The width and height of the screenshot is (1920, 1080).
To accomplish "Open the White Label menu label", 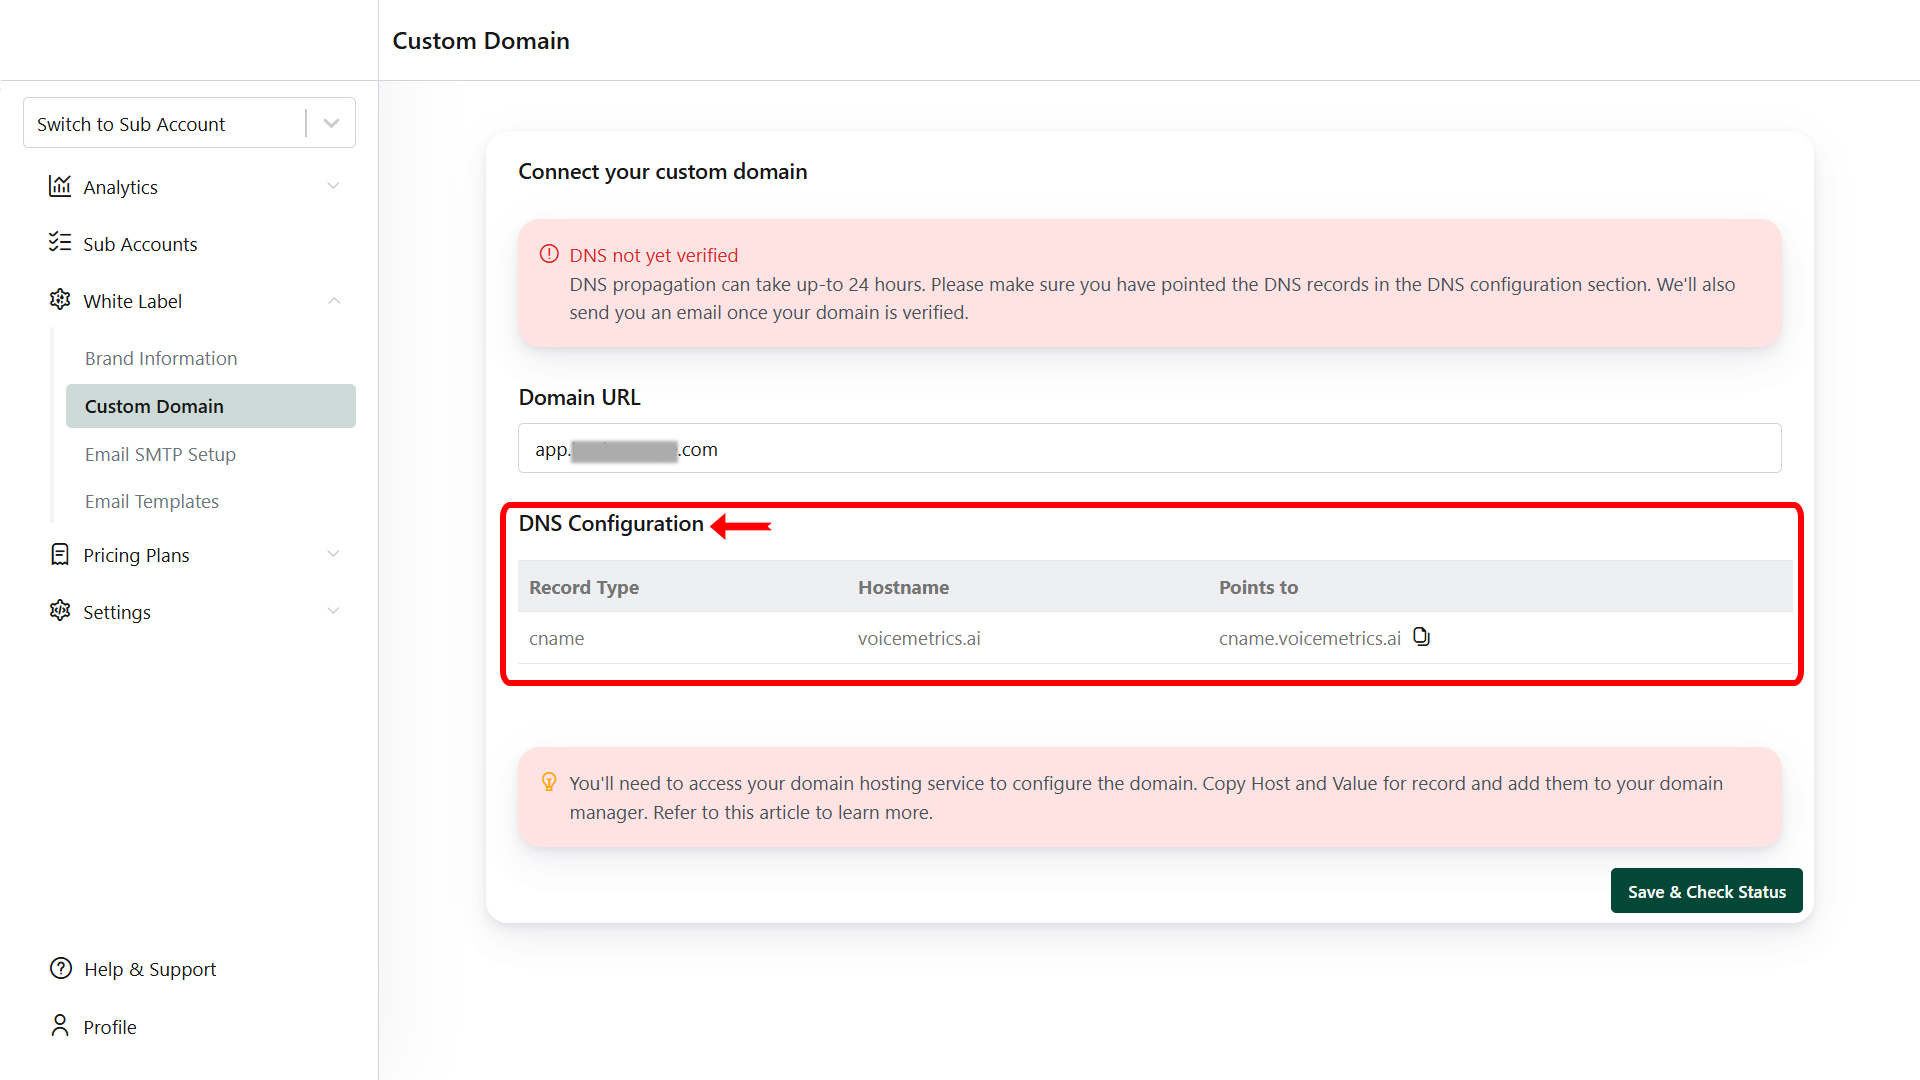I will coord(132,301).
